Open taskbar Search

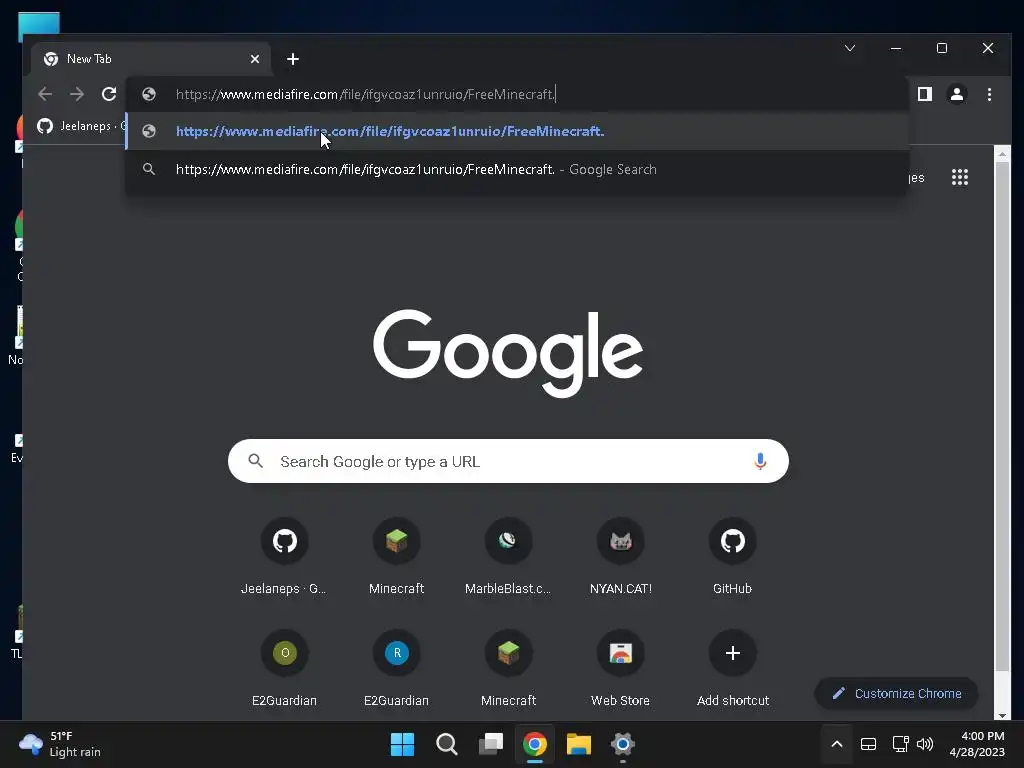[x=447, y=744]
